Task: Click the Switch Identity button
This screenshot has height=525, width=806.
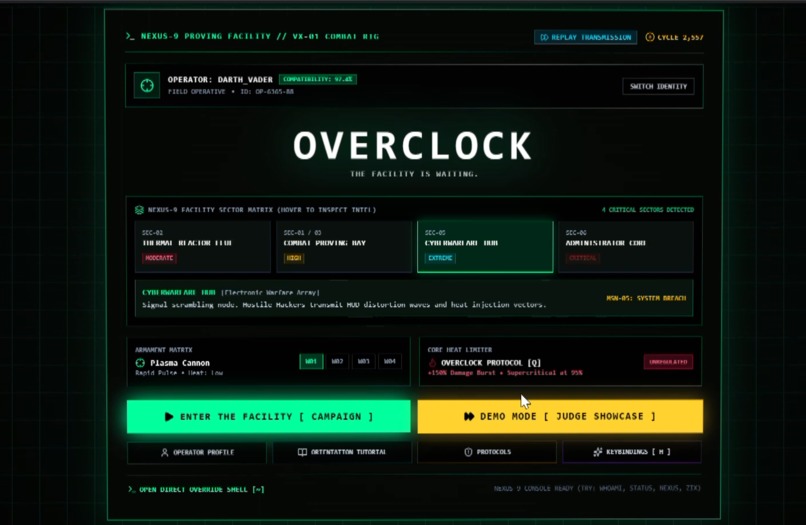Action: point(658,86)
